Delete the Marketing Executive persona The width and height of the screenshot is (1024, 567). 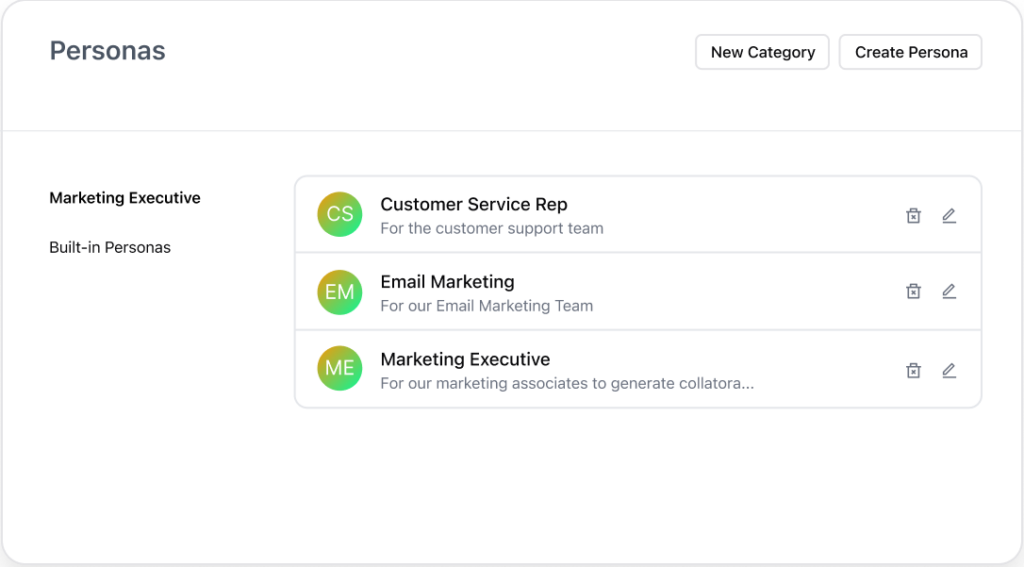coord(913,371)
